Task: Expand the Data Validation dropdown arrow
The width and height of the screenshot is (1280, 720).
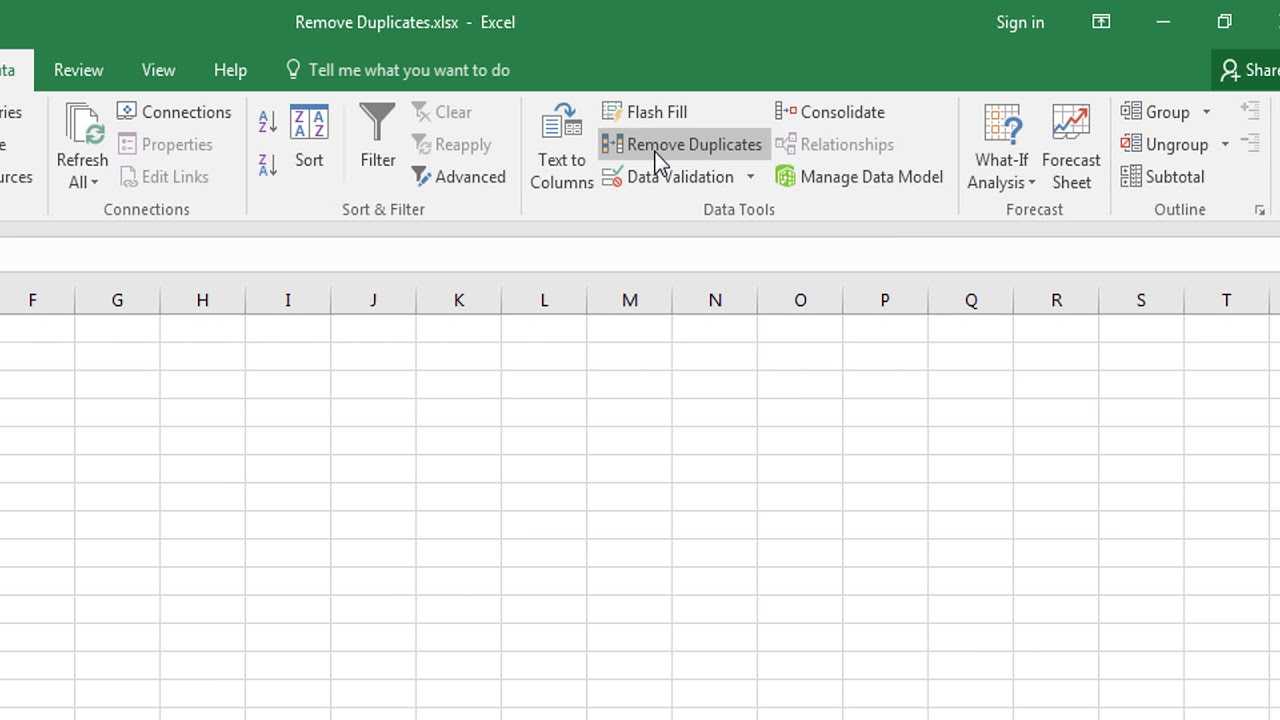Action: point(750,177)
